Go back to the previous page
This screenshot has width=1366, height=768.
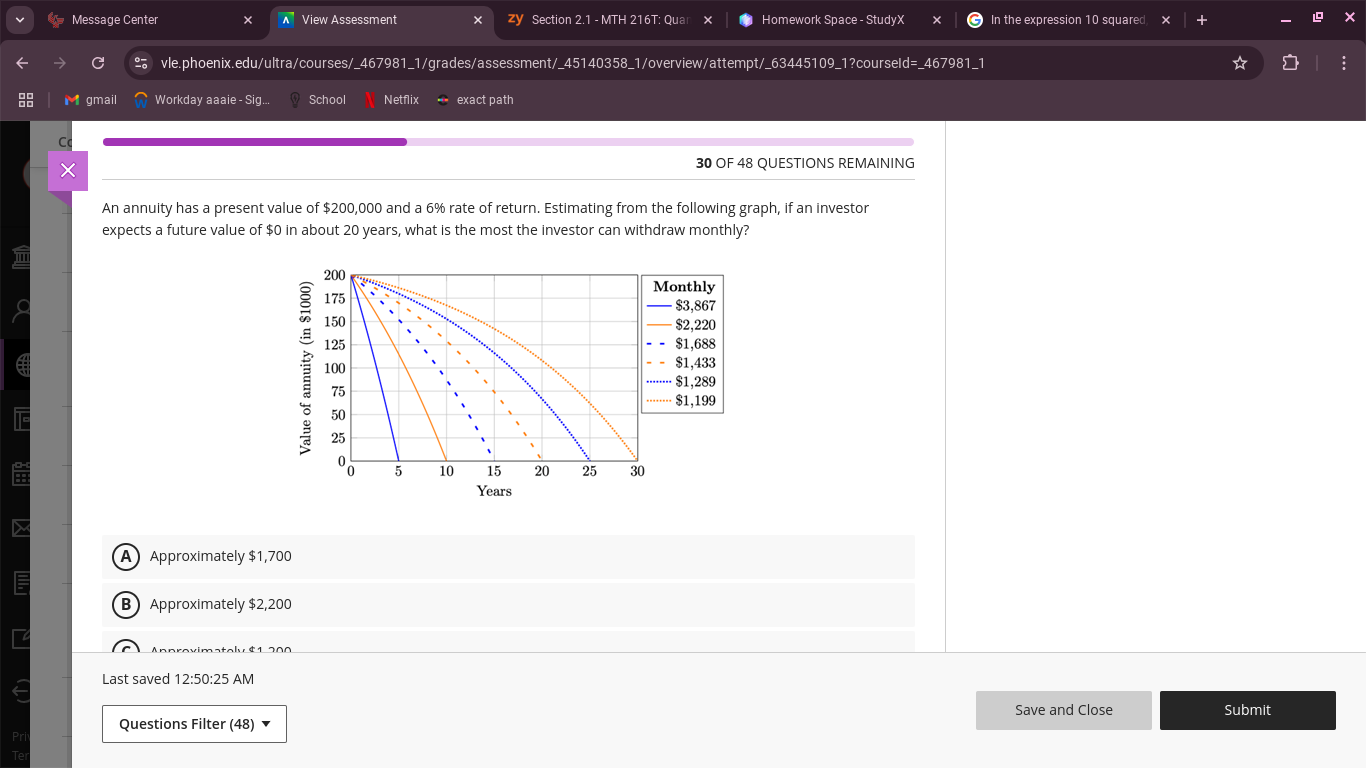pyautogui.click(x=22, y=63)
